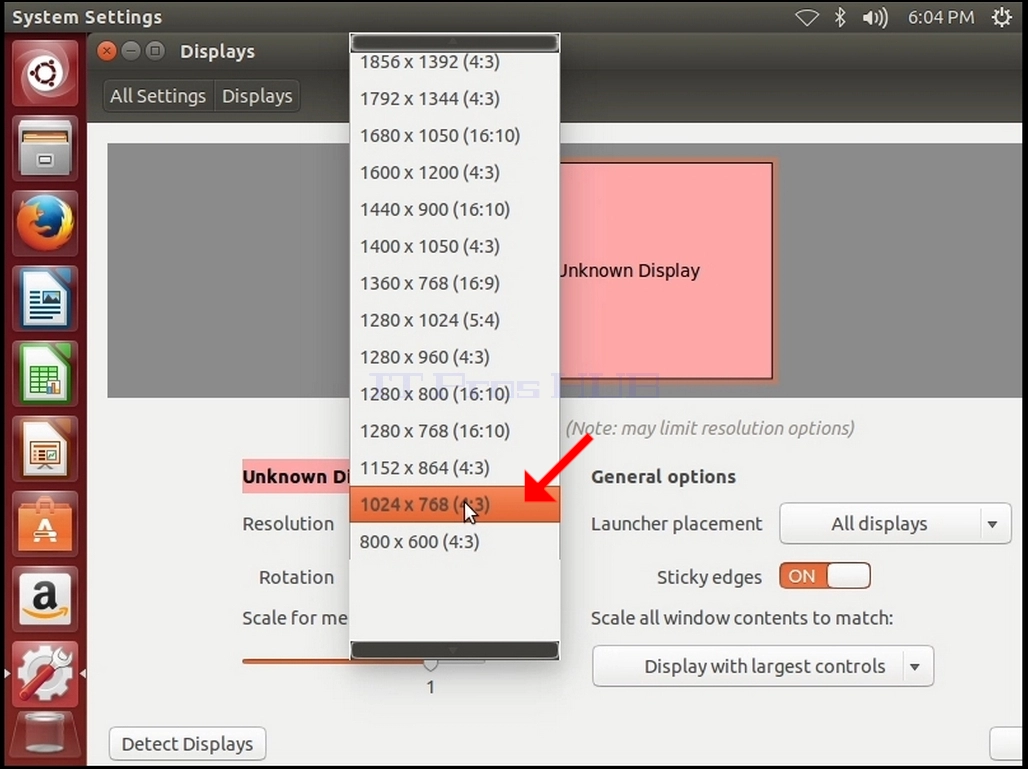Pick 1440 x 900 (16:10) from list
Viewport: 1028px width, 769px height.
pos(454,209)
